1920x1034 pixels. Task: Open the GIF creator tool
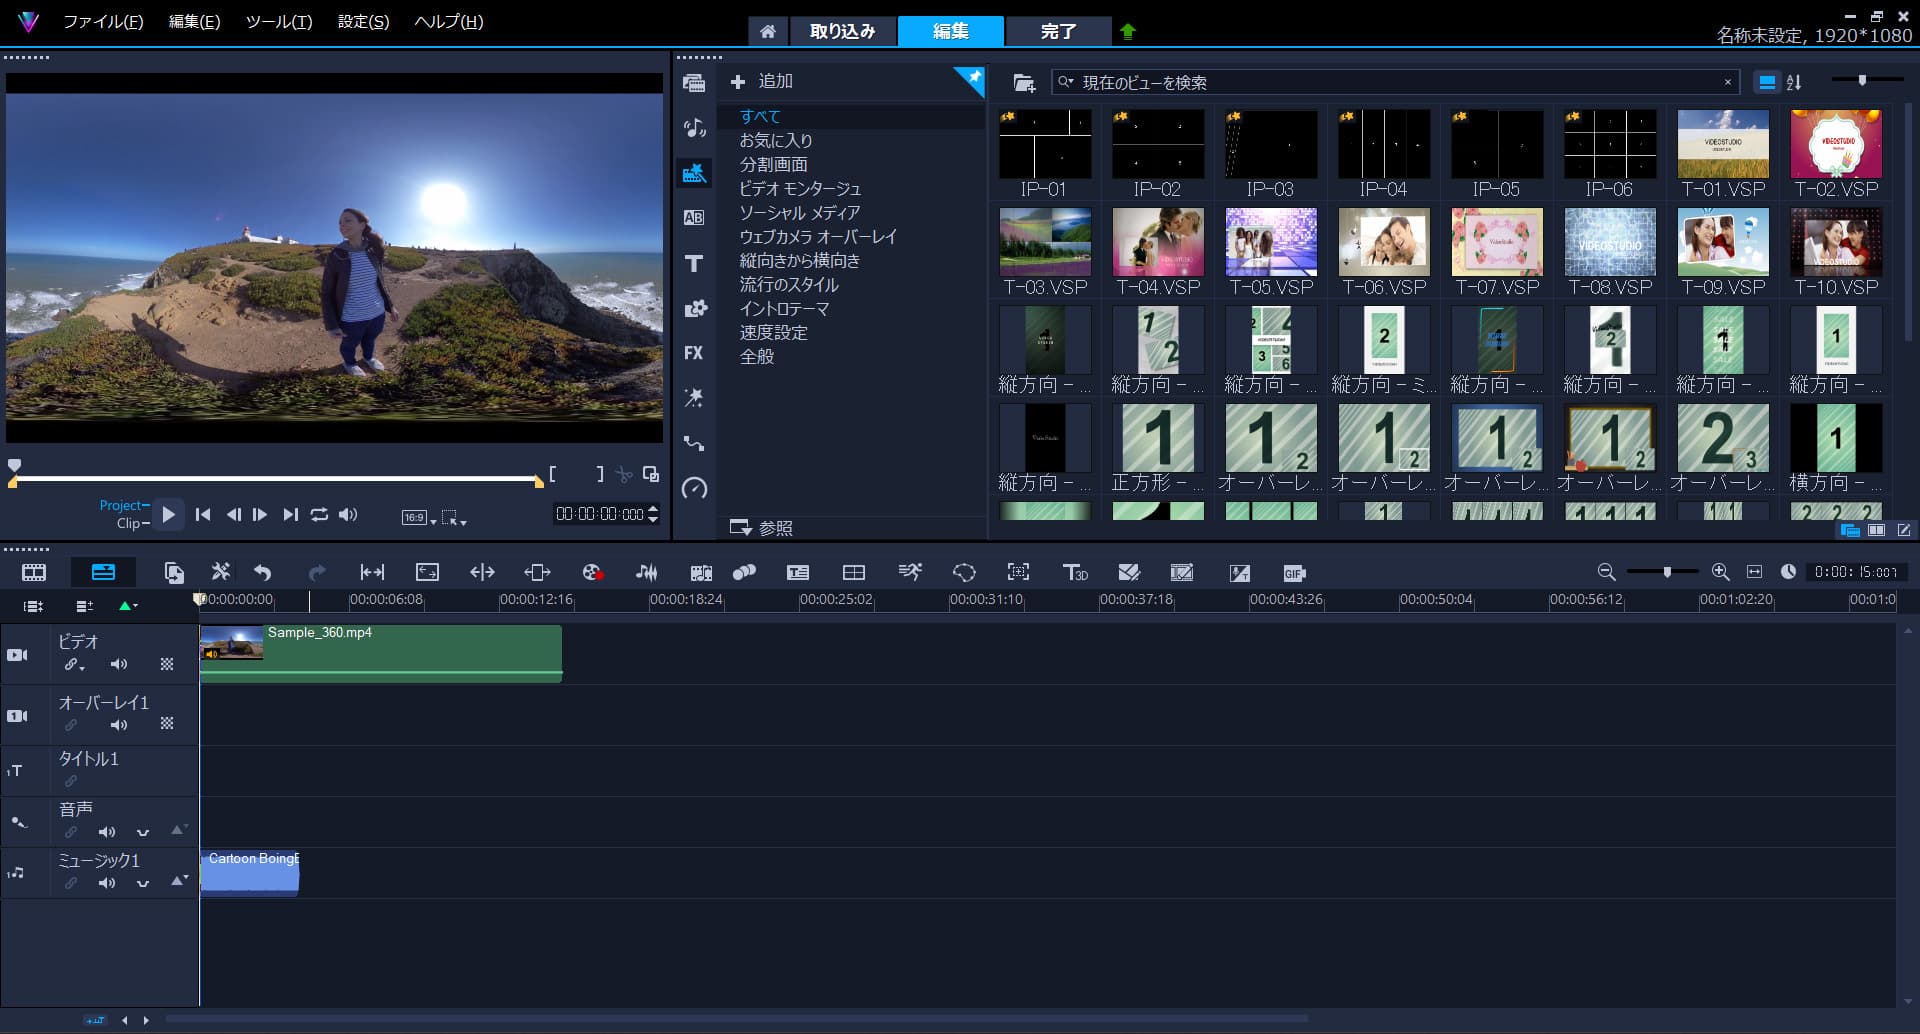tap(1294, 573)
